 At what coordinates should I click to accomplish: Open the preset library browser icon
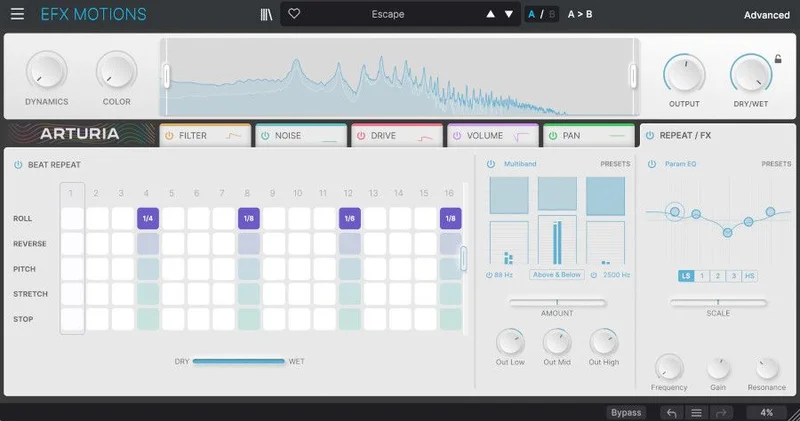click(266, 14)
